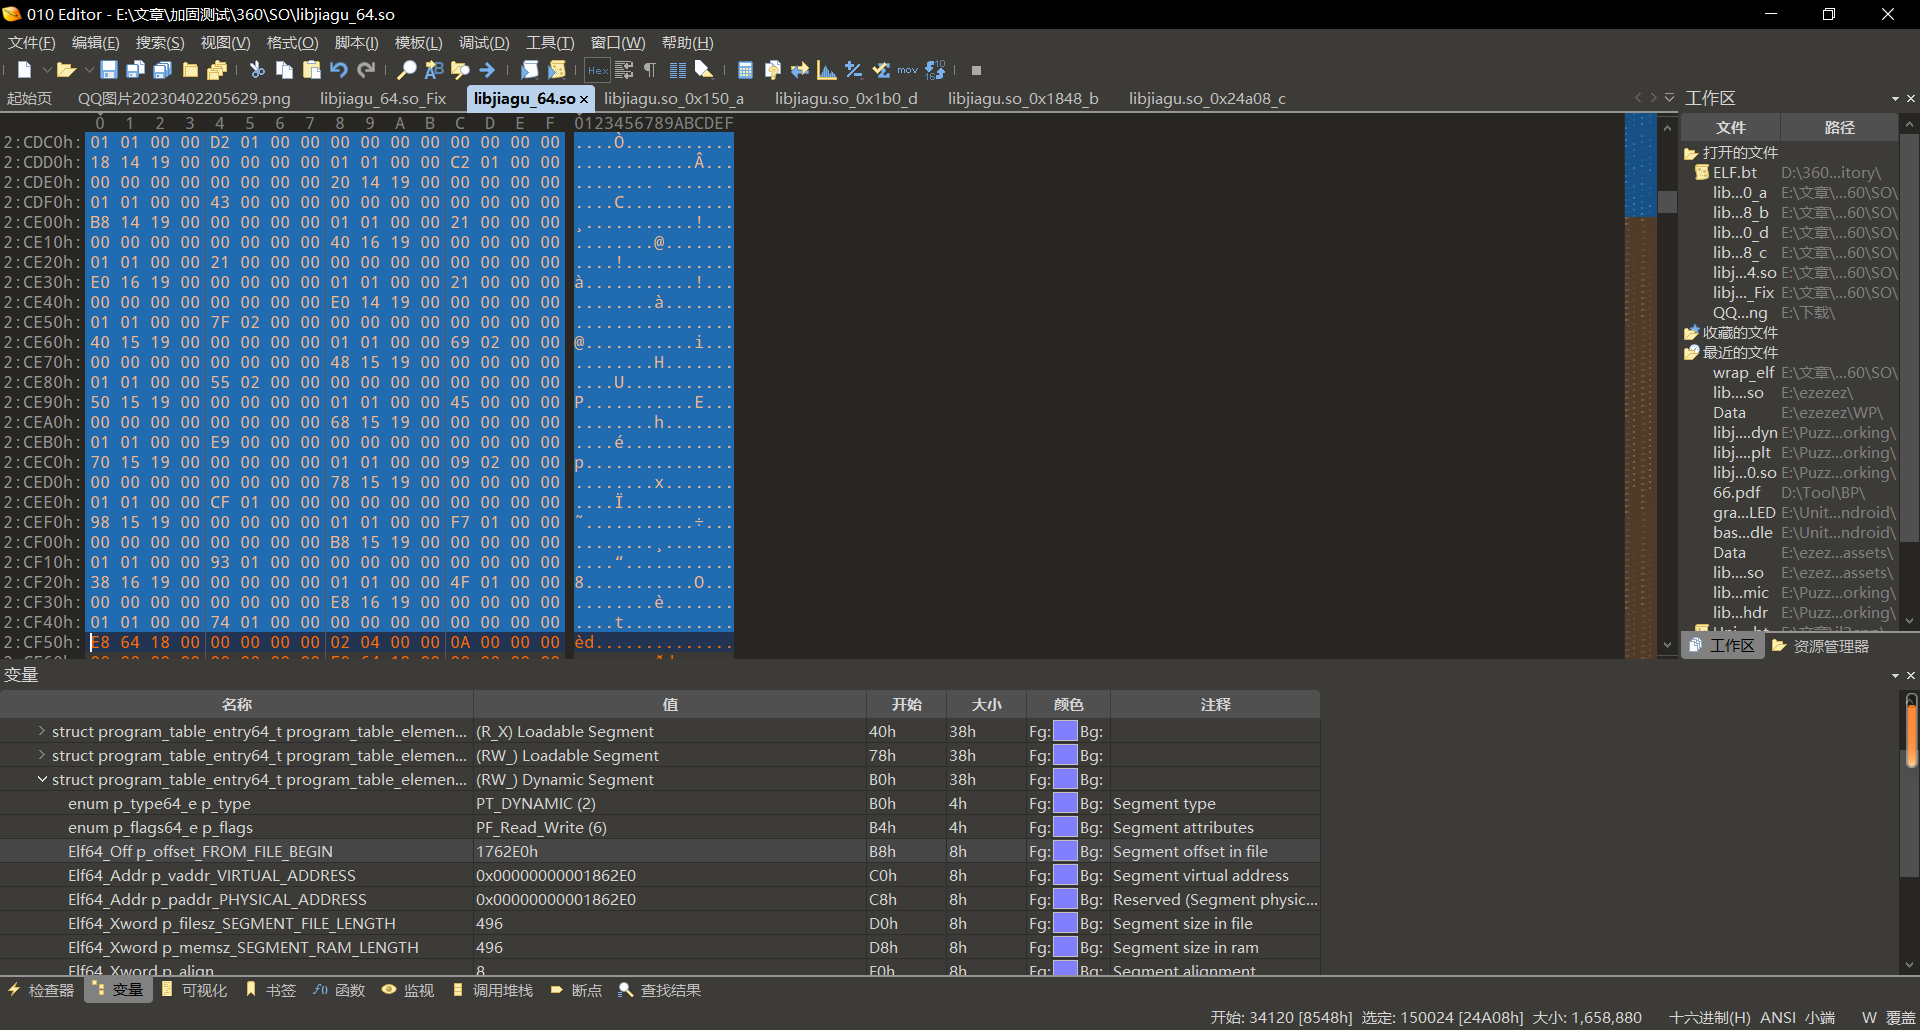Open the 书签 bookmarks panel tab
The width and height of the screenshot is (1920, 1030).
point(271,990)
